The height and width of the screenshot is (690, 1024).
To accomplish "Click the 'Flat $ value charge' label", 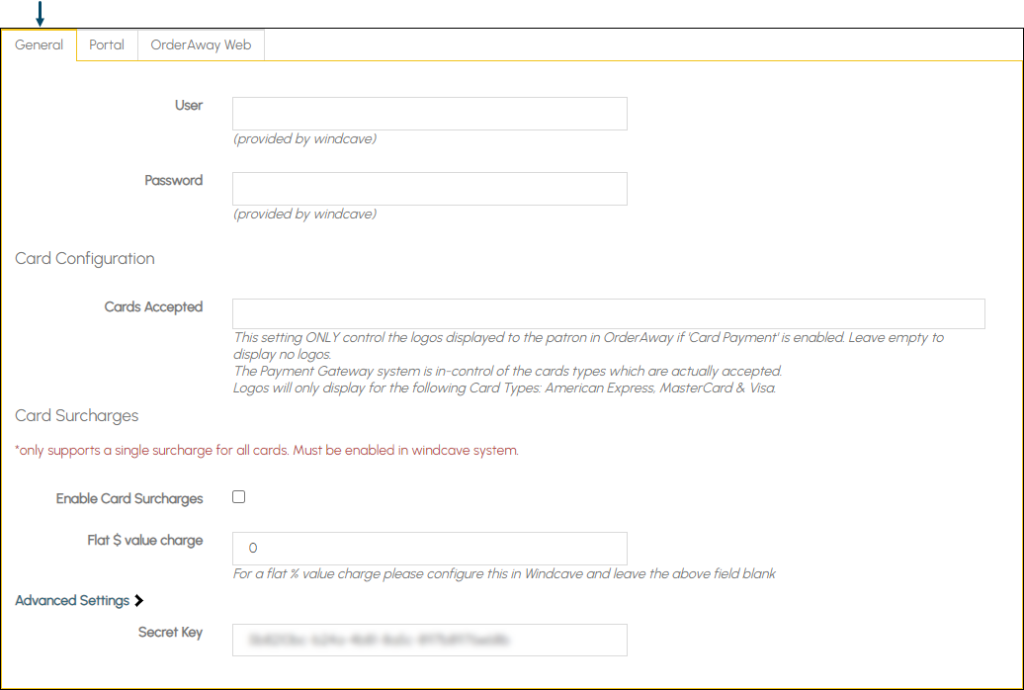I will pos(145,541).
